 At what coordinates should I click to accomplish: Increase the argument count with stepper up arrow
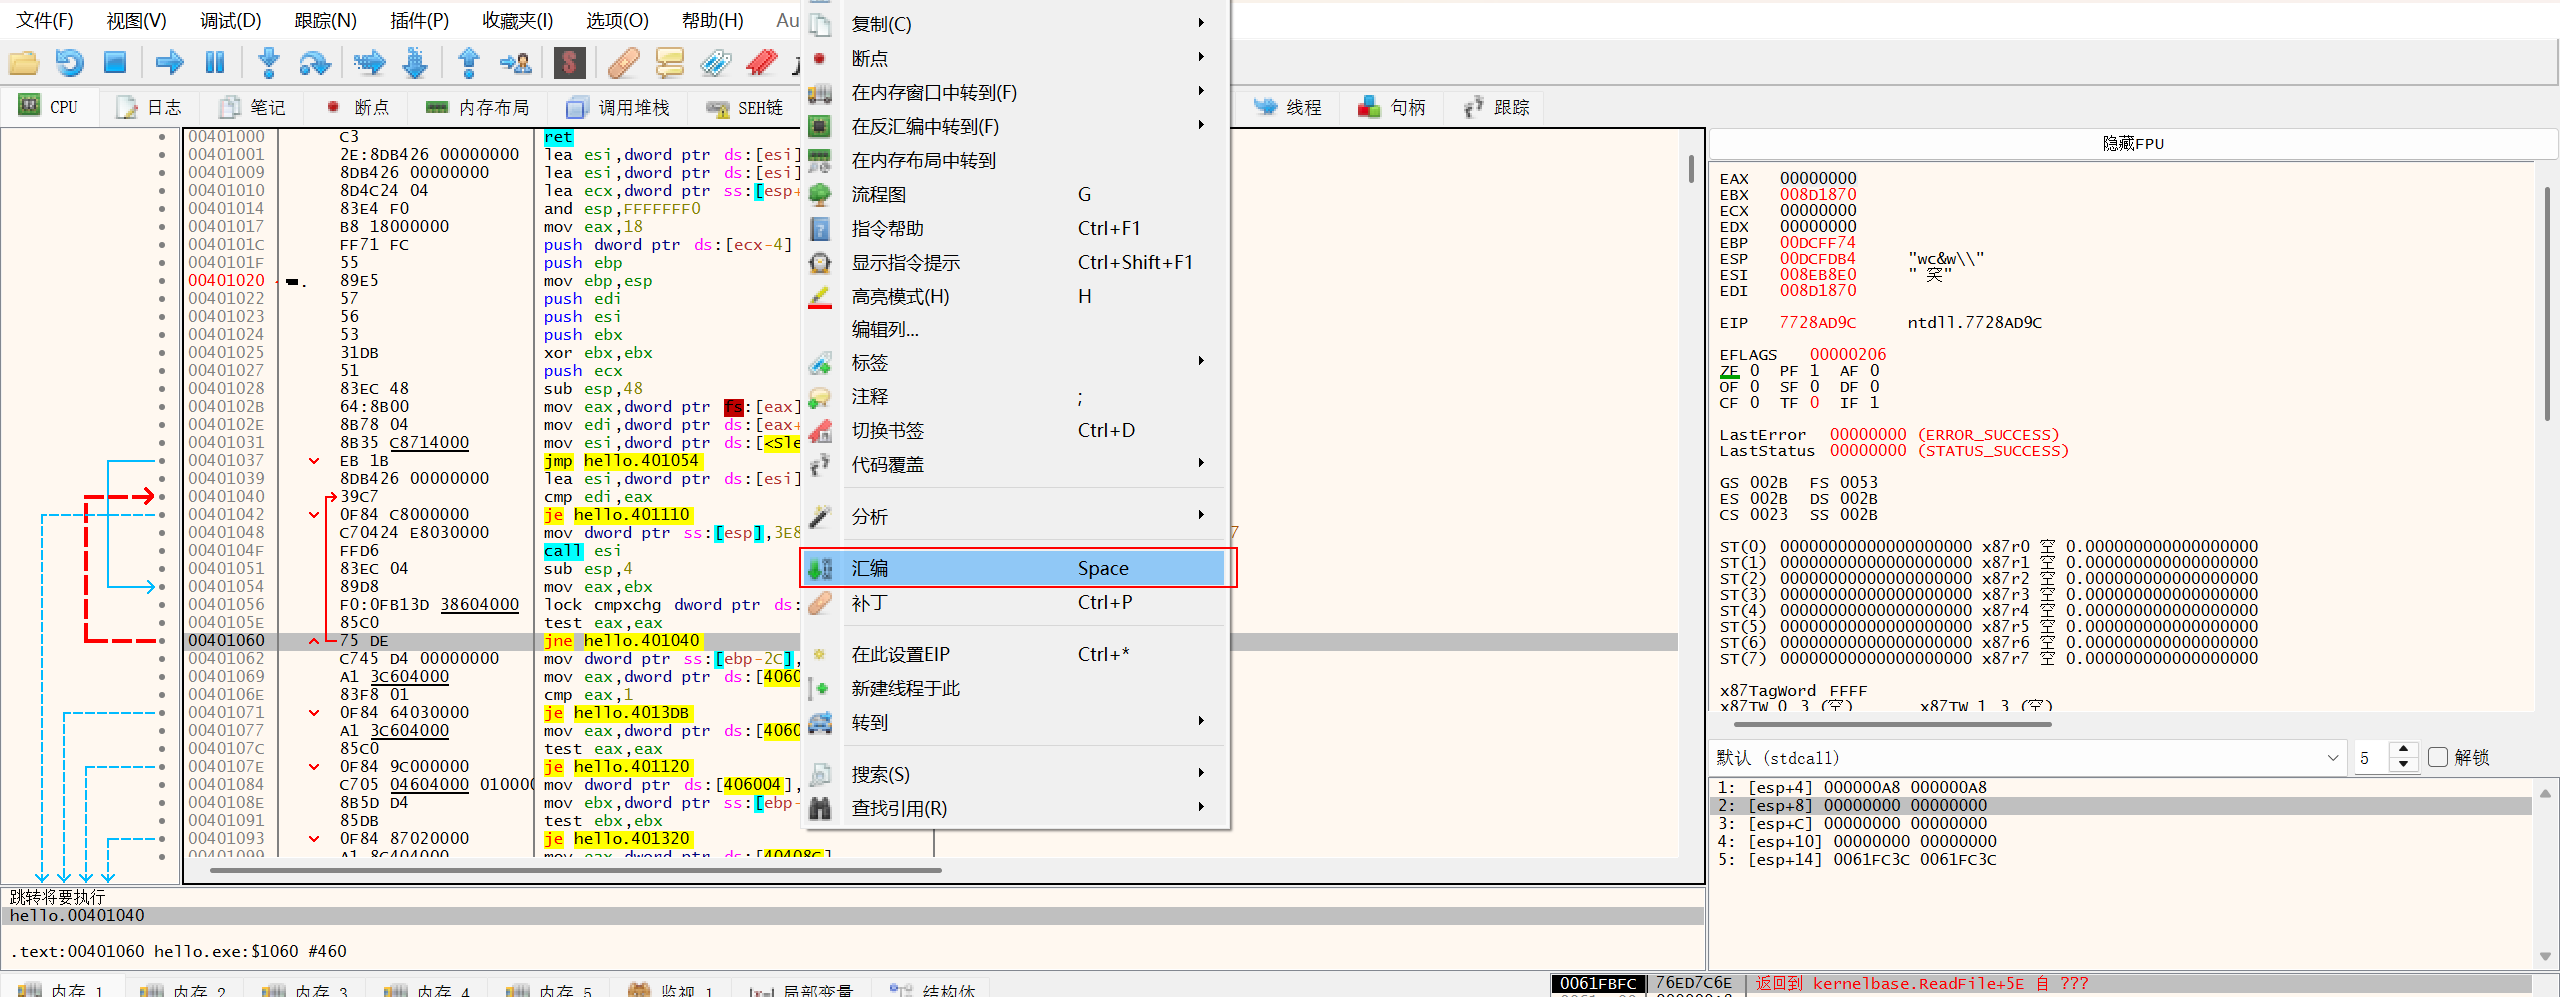tap(2404, 749)
